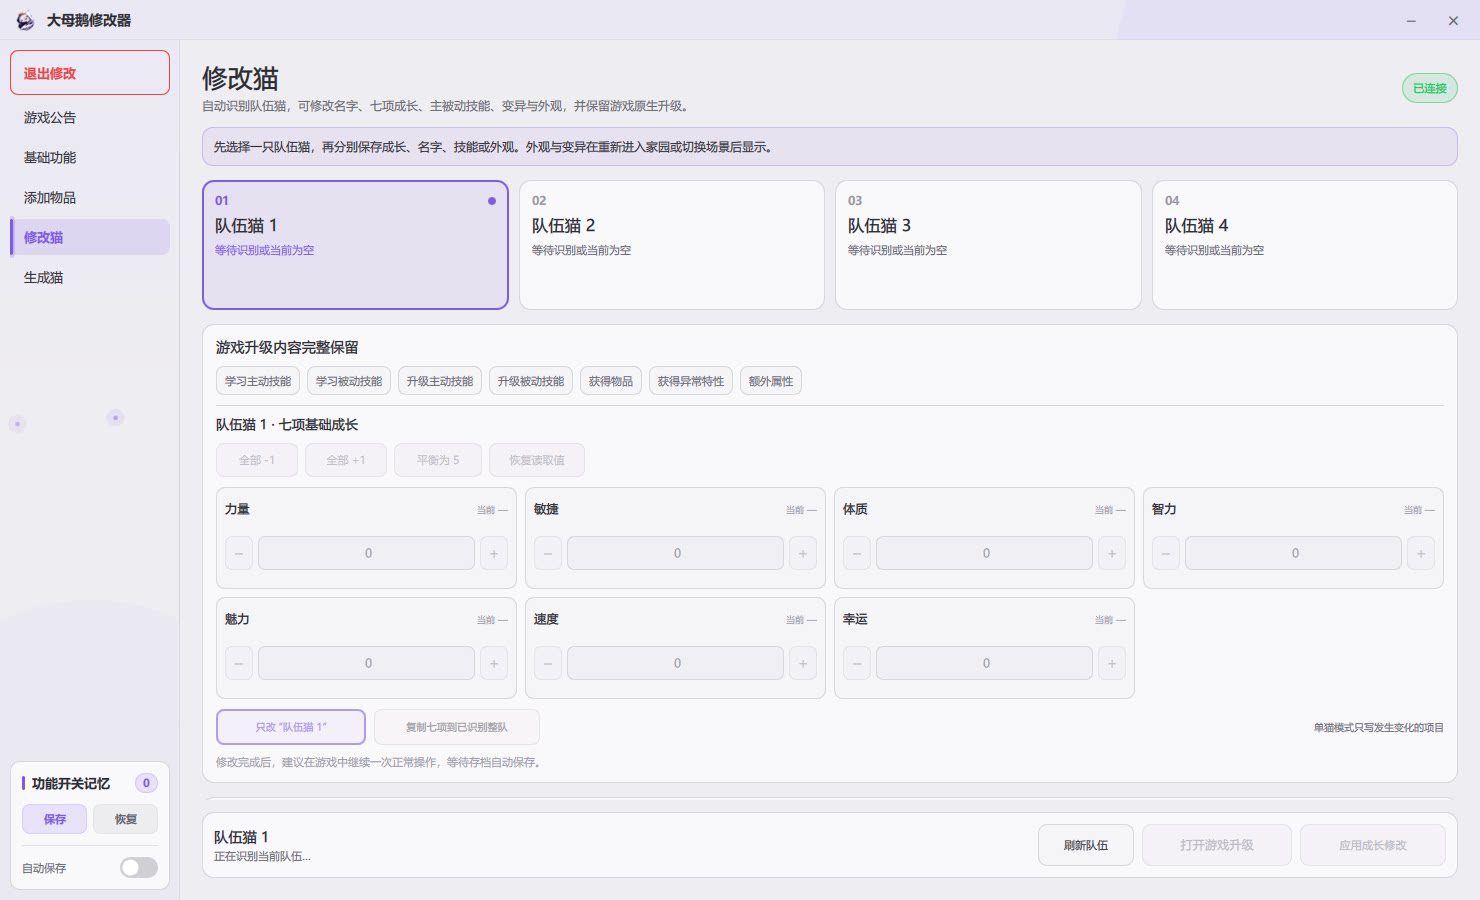Select the 复制七项到已识别整队 mode button
The image size is (1480, 900).
pyautogui.click(x=457, y=727)
